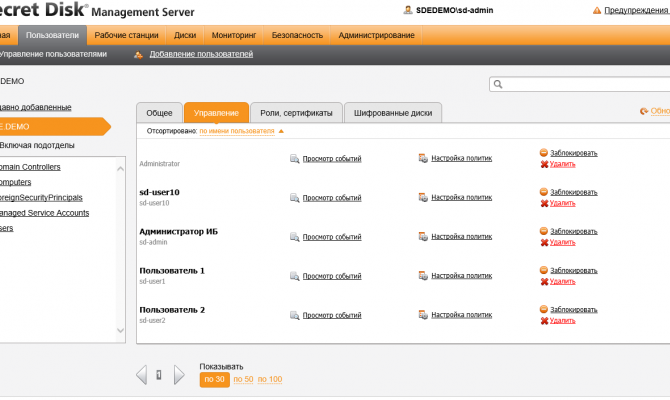
Task: Click the event viewer icon for Administrator
Action: [294, 159]
